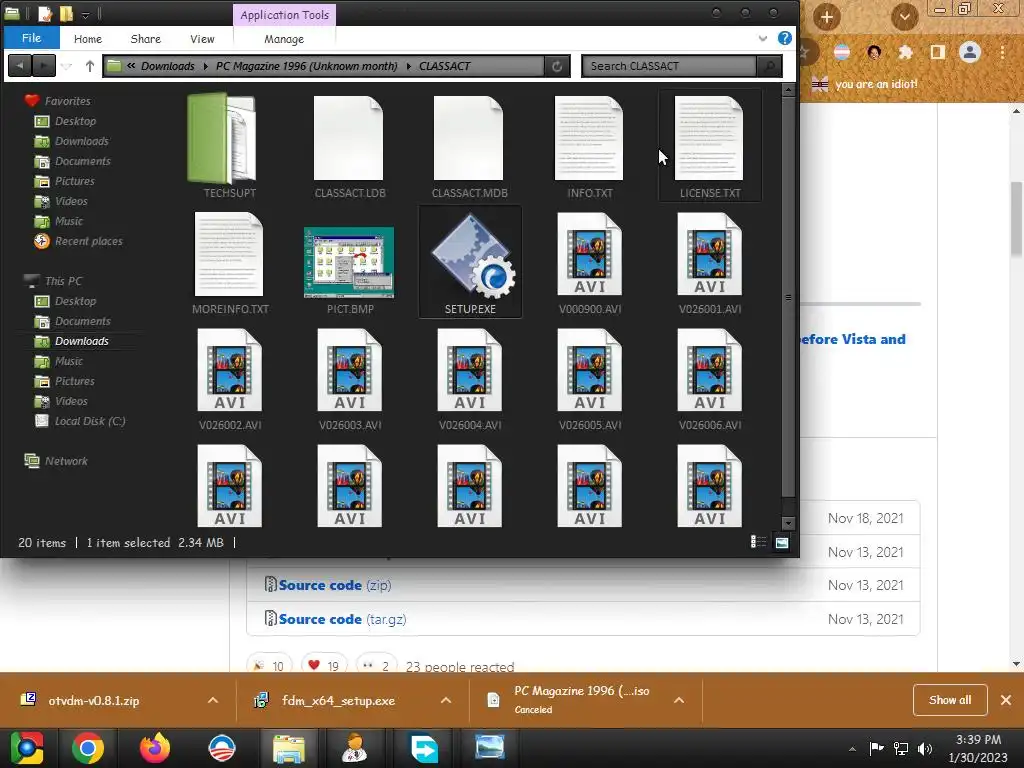
Task: Select the CLASSACT.LDB file
Action: coord(349,145)
